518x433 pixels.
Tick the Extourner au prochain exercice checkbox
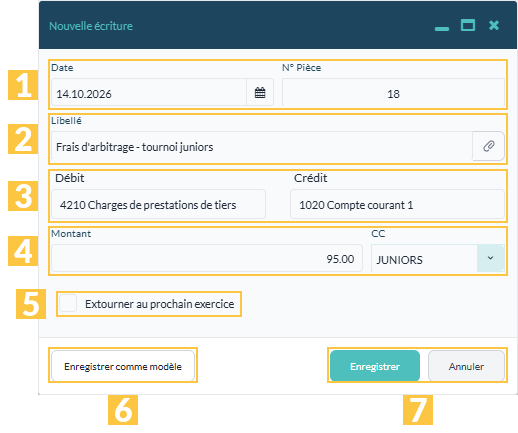(x=68, y=303)
